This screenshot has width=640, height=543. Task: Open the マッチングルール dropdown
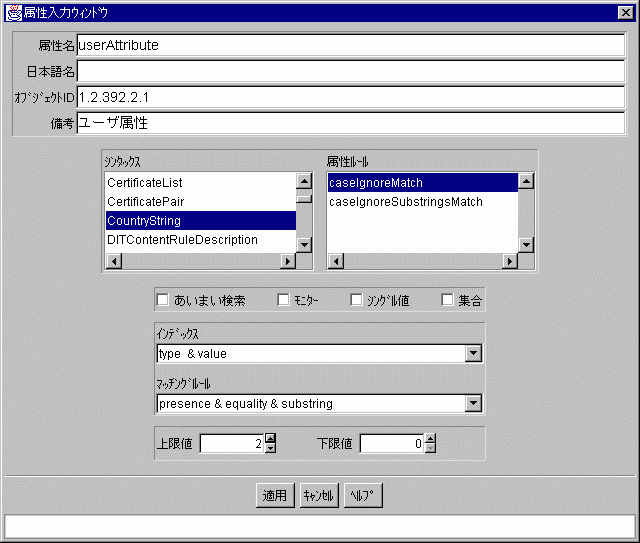click(x=473, y=403)
